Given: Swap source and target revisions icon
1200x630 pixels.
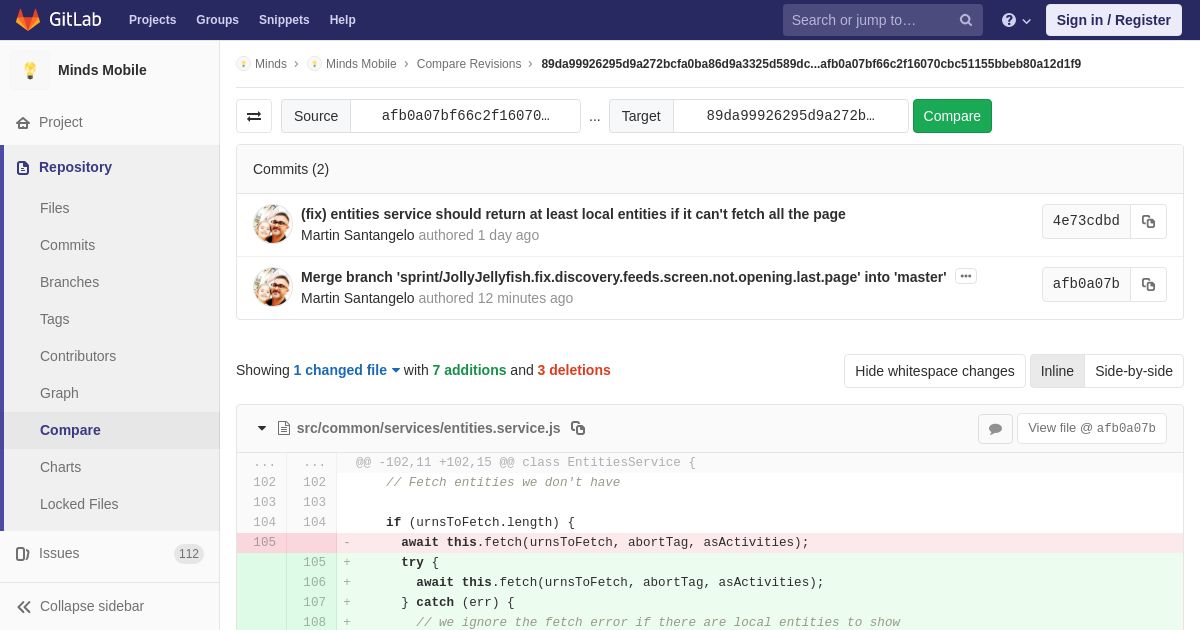Looking at the screenshot, I should [254, 116].
